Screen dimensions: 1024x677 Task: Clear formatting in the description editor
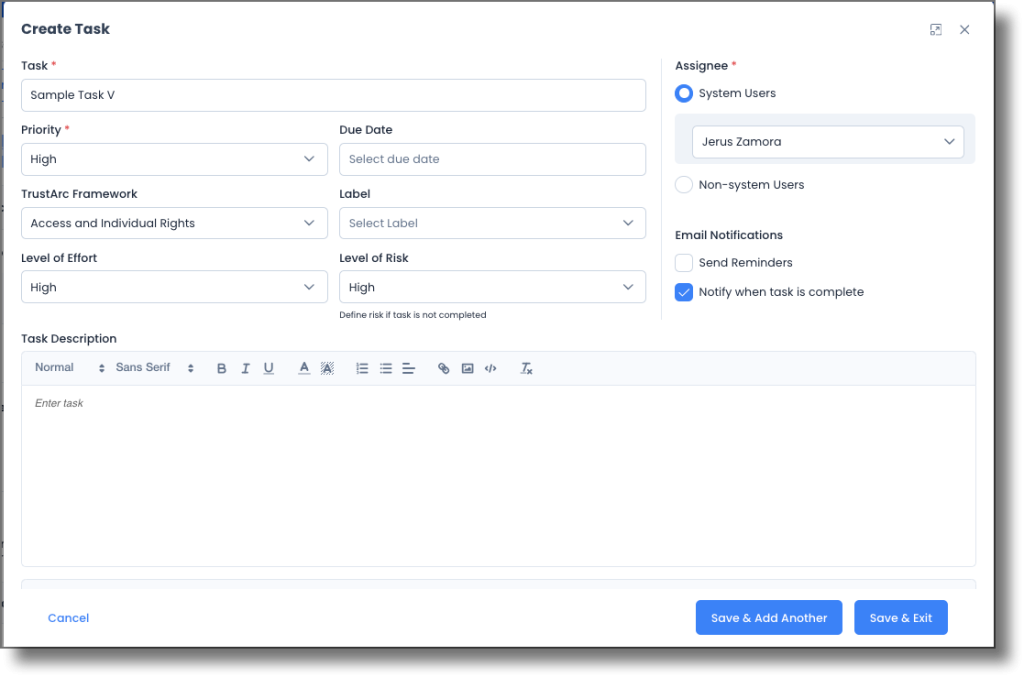(x=526, y=368)
